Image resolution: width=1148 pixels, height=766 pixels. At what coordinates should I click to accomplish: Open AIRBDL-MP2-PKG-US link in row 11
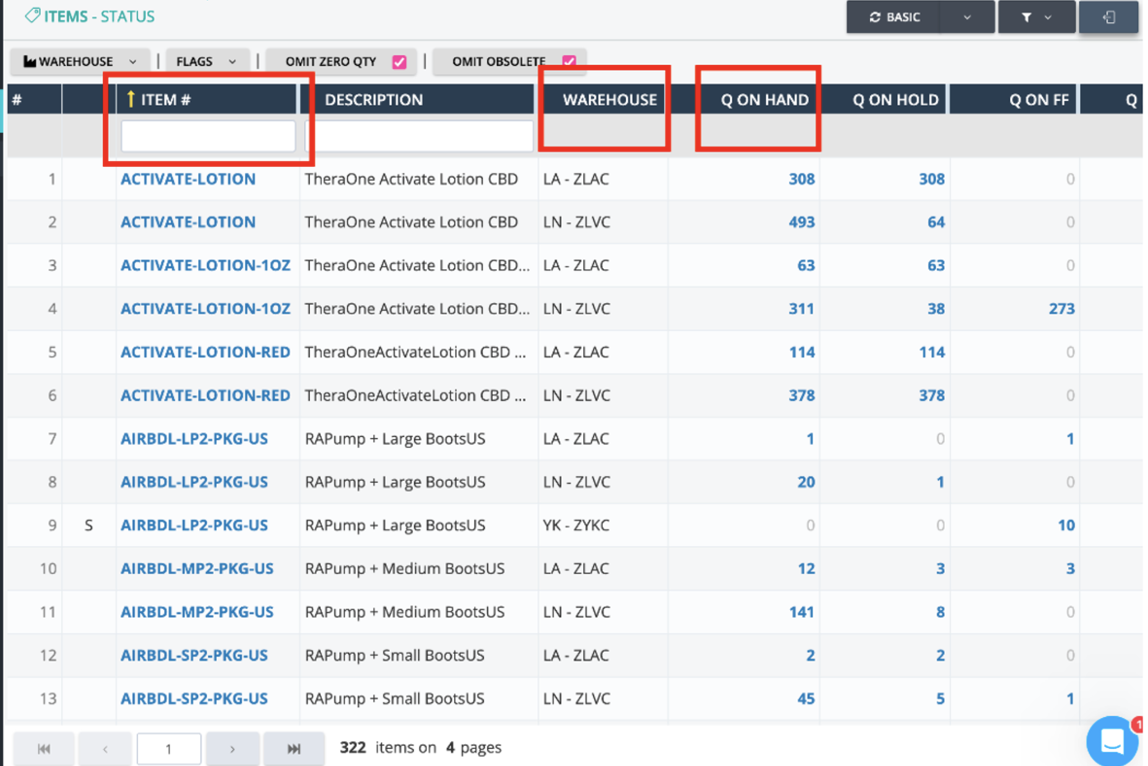click(x=197, y=611)
